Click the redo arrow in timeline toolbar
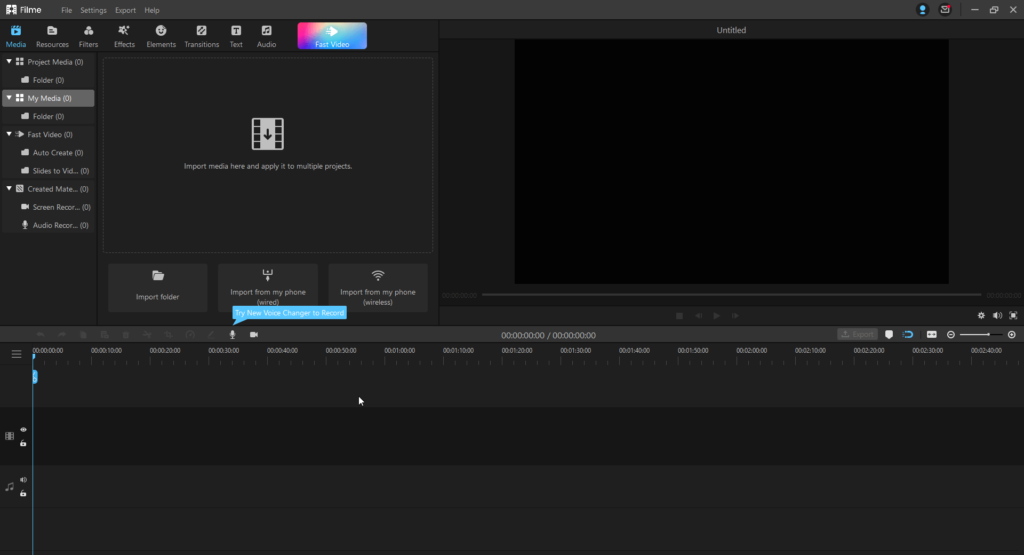The height and width of the screenshot is (555, 1024). 62,334
